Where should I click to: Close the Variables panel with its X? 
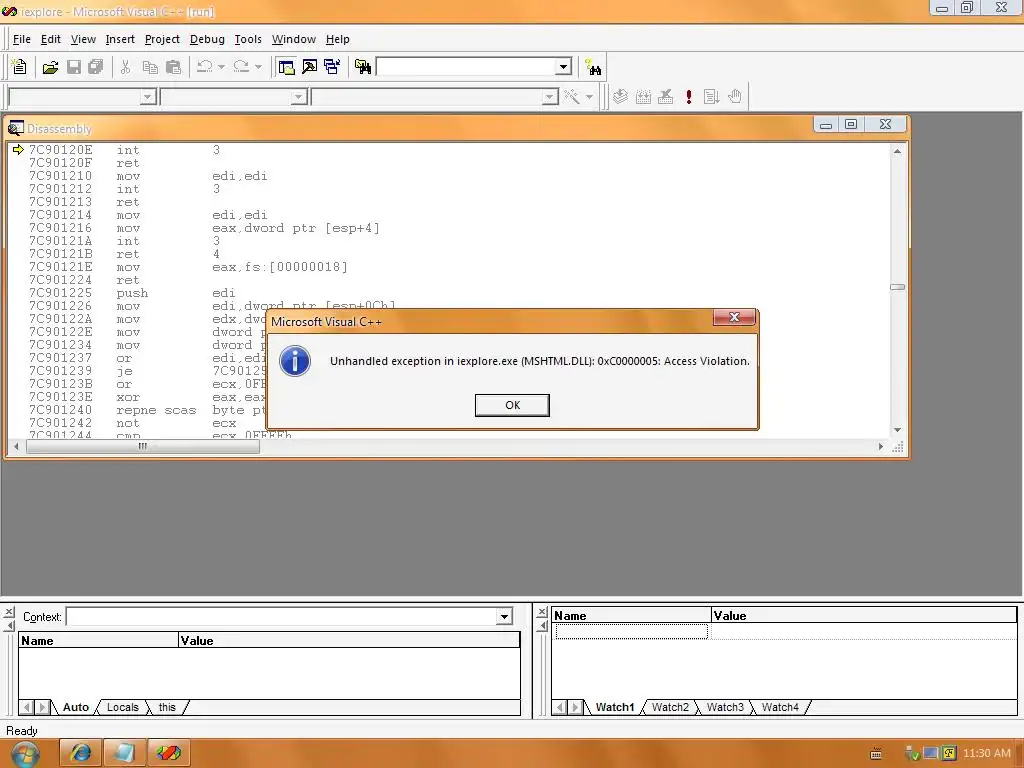pyautogui.click(x=9, y=612)
